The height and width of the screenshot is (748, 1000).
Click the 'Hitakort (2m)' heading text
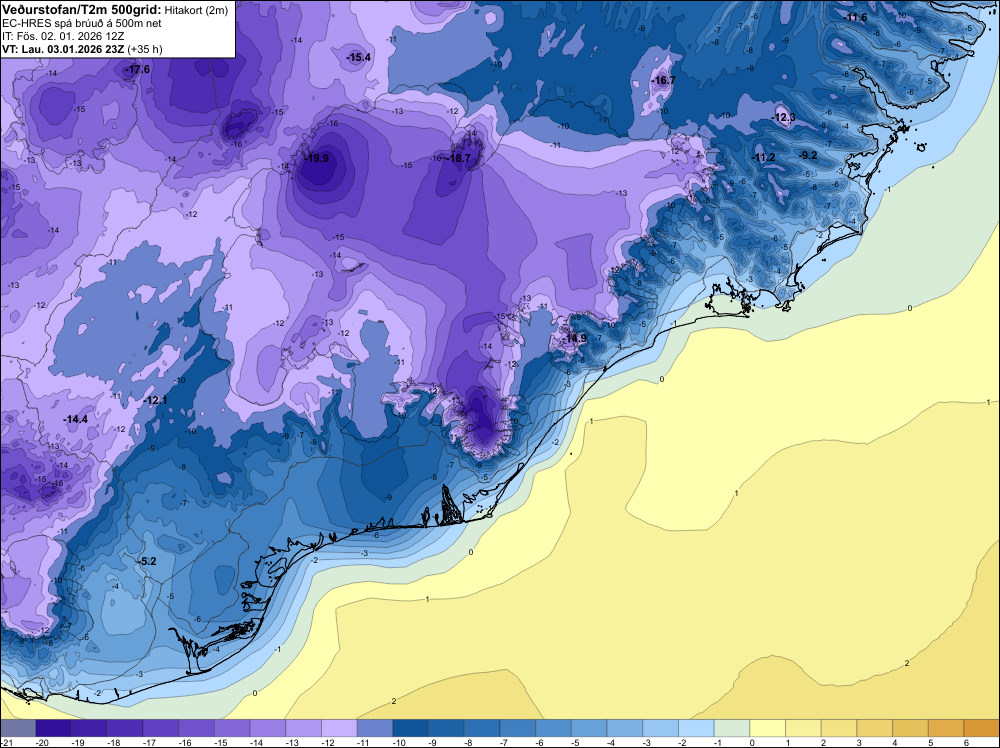[196, 10]
